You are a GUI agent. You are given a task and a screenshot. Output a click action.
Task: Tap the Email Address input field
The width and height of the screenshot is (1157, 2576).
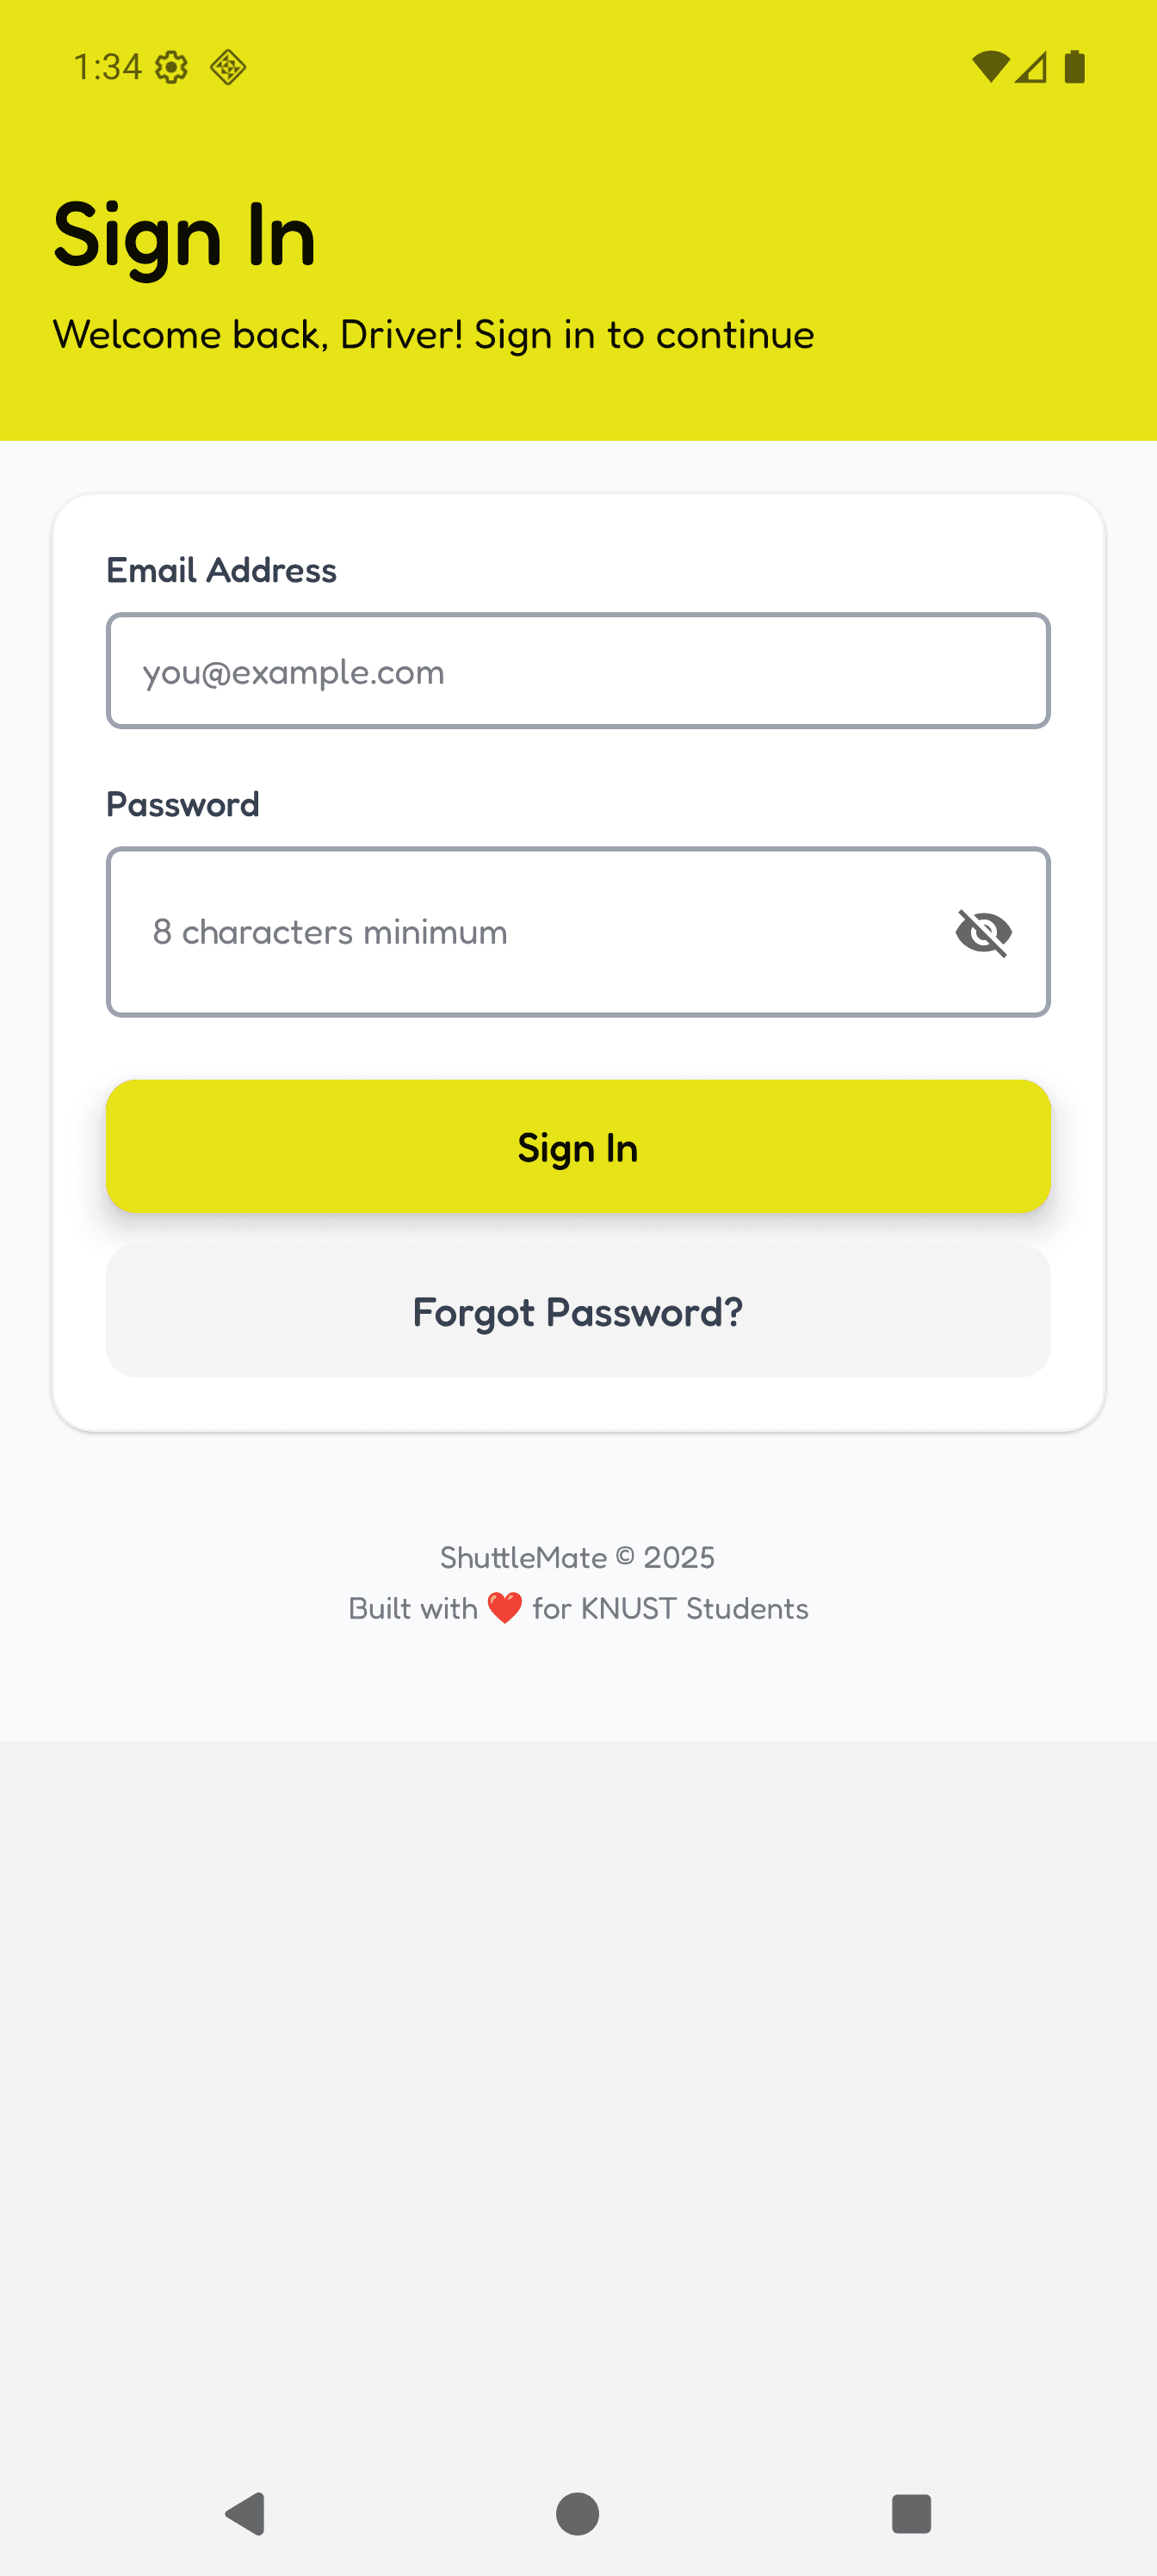[578, 671]
